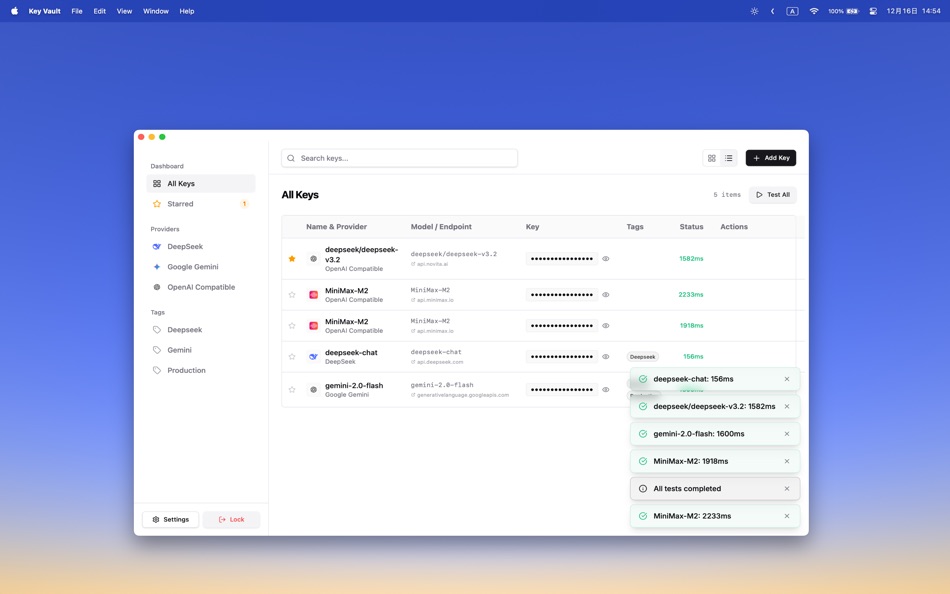
Task: Switch to list view layout
Action: tap(728, 158)
